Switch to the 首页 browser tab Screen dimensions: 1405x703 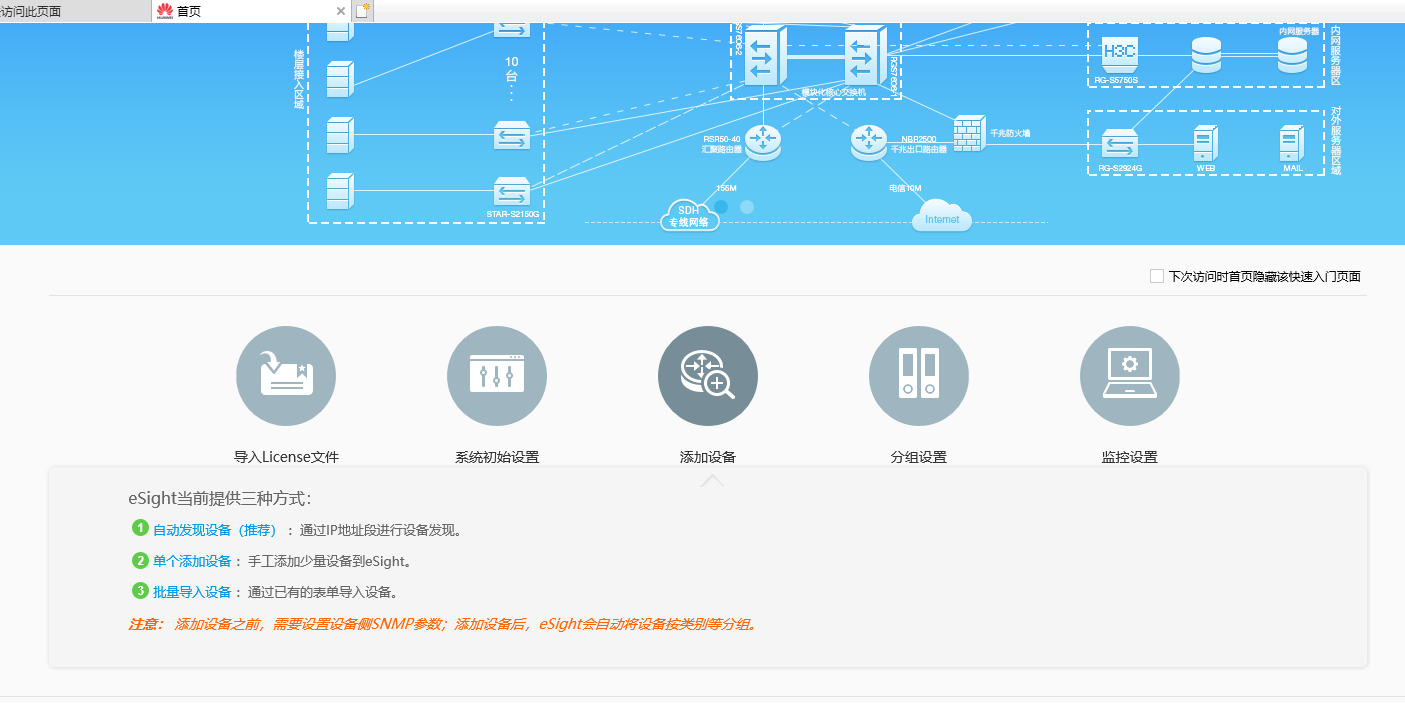[x=252, y=11]
